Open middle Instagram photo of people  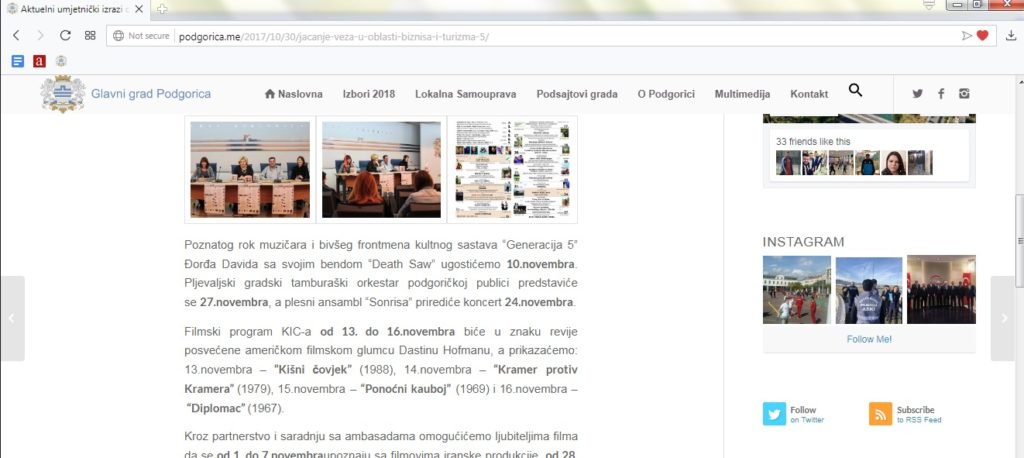[x=869, y=289]
